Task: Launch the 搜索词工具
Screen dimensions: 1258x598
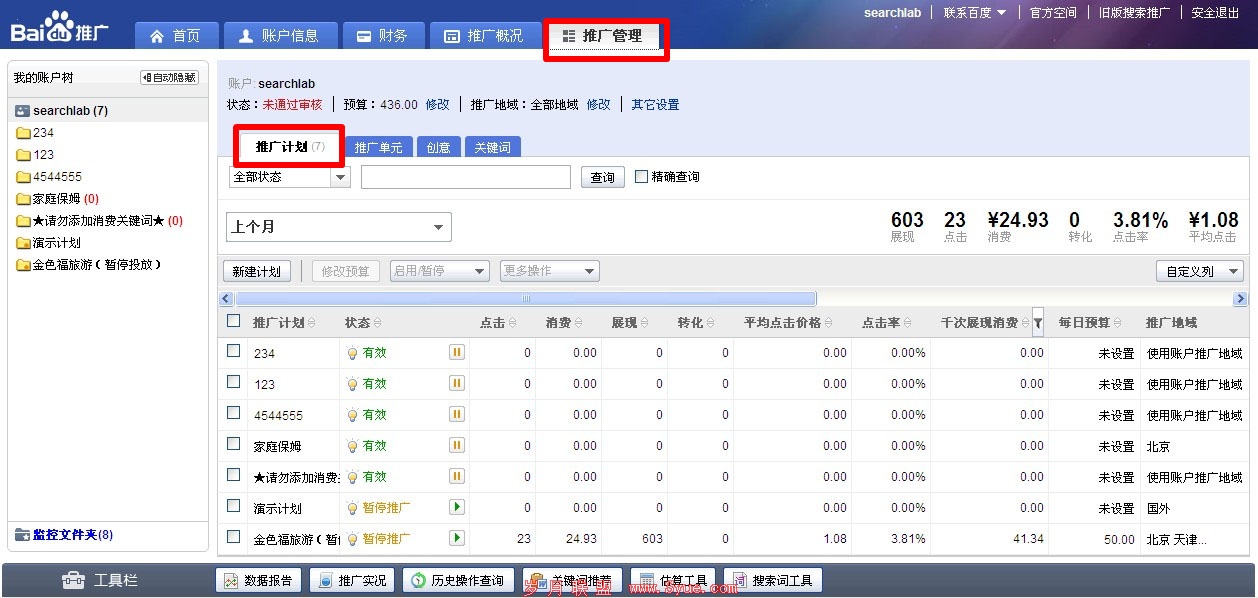Action: click(772, 580)
